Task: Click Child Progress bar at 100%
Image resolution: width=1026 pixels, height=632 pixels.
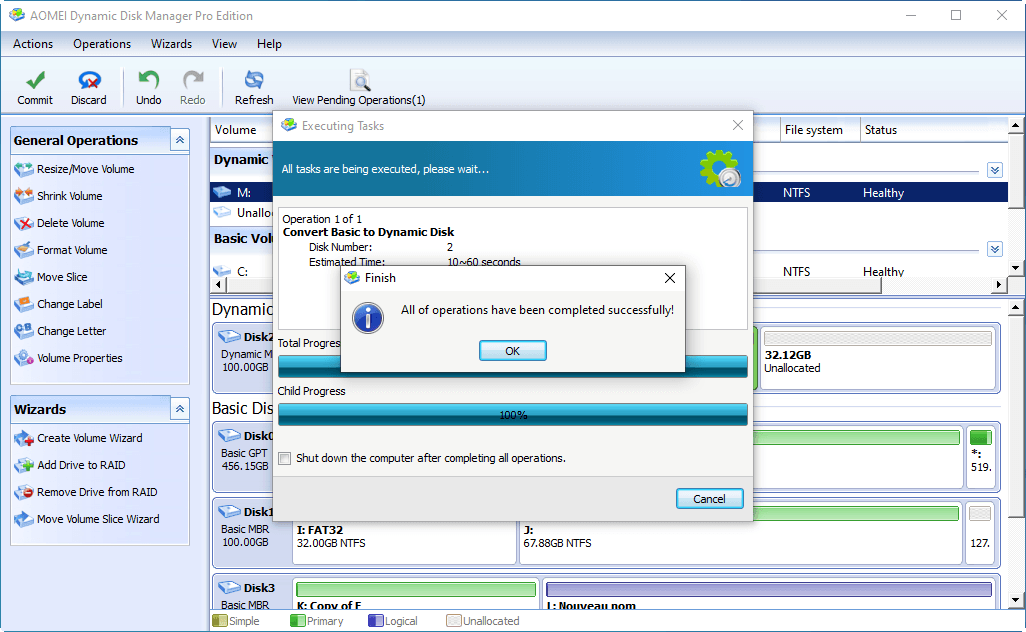Action: 512,415
